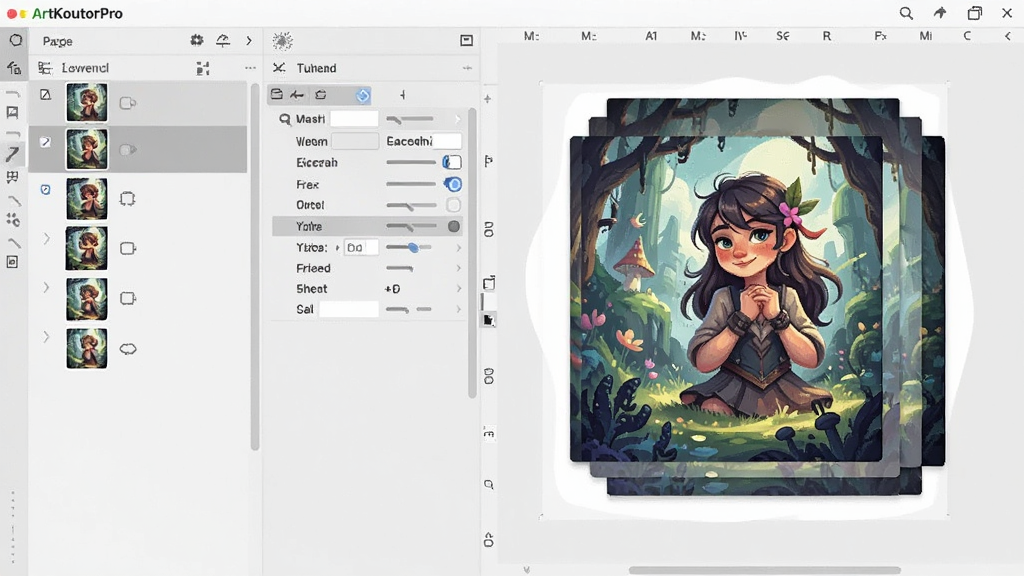Toggle checkbox on third layer row
Screen dimensions: 1024x576
(x=45, y=190)
